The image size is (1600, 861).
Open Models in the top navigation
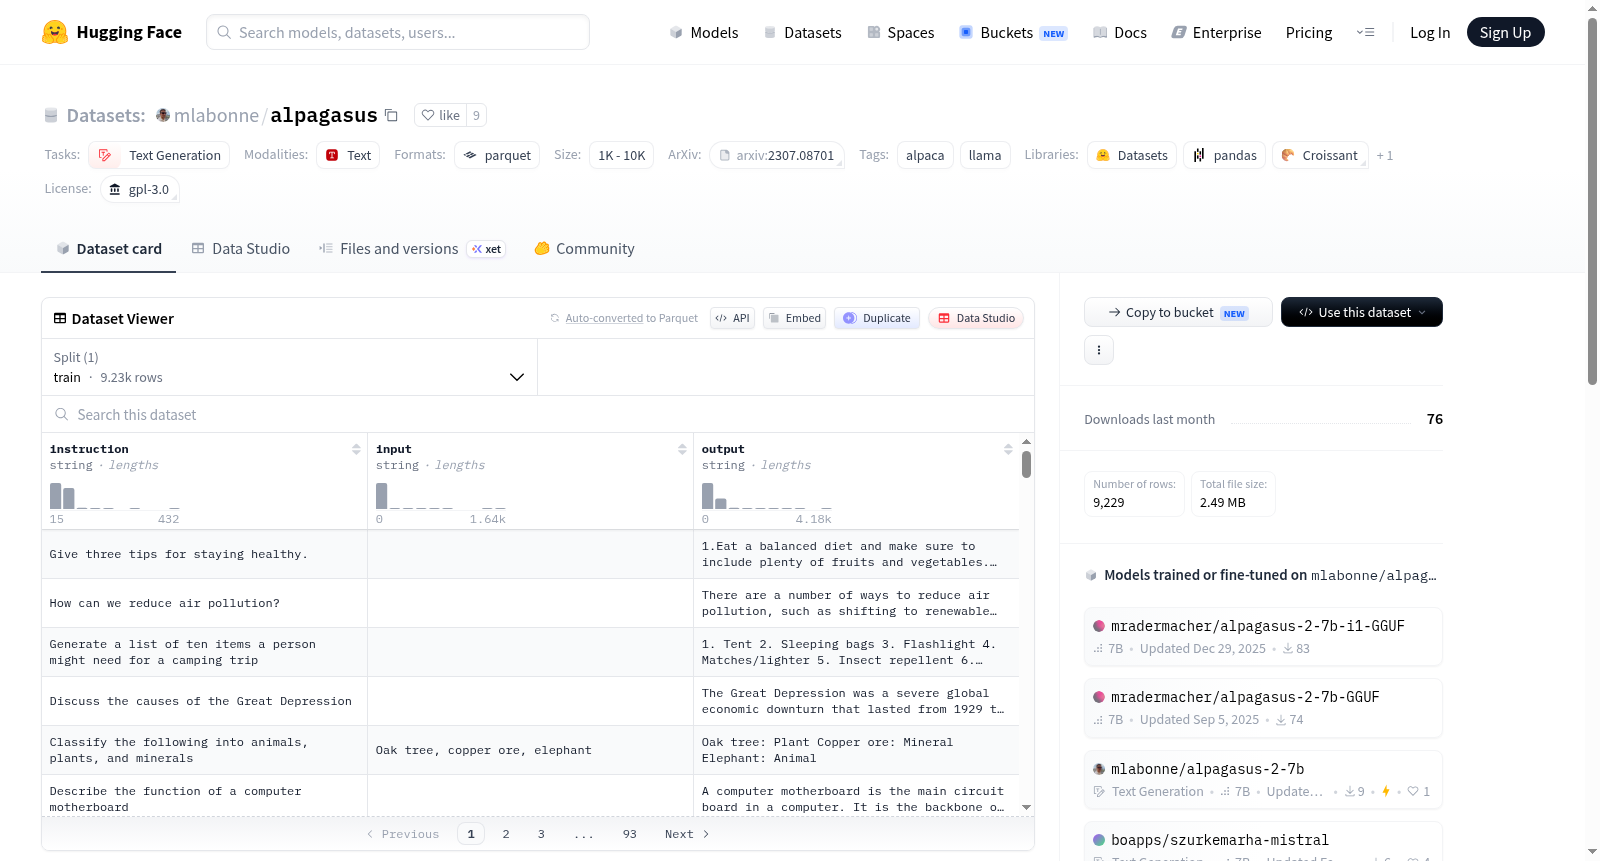(704, 32)
